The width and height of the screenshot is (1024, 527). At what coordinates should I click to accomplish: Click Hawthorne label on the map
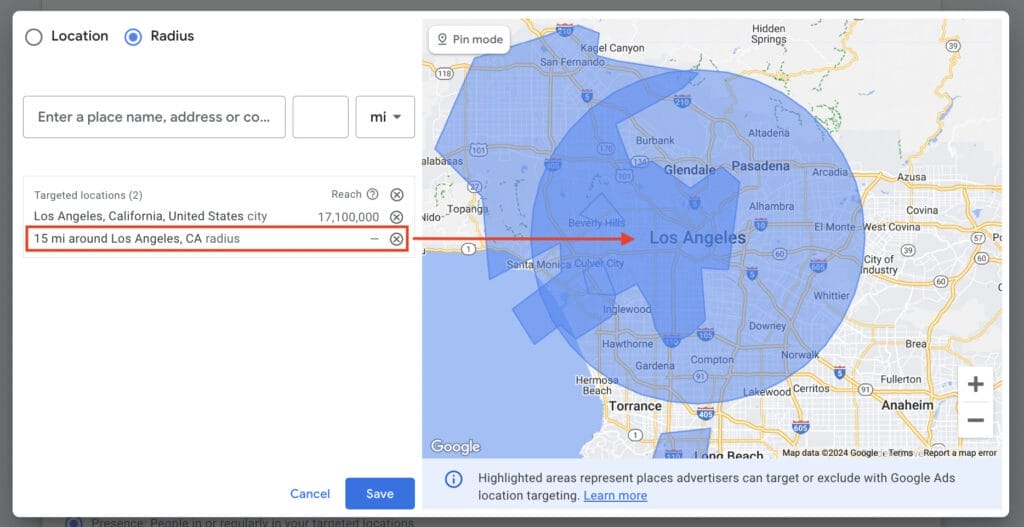[627, 343]
